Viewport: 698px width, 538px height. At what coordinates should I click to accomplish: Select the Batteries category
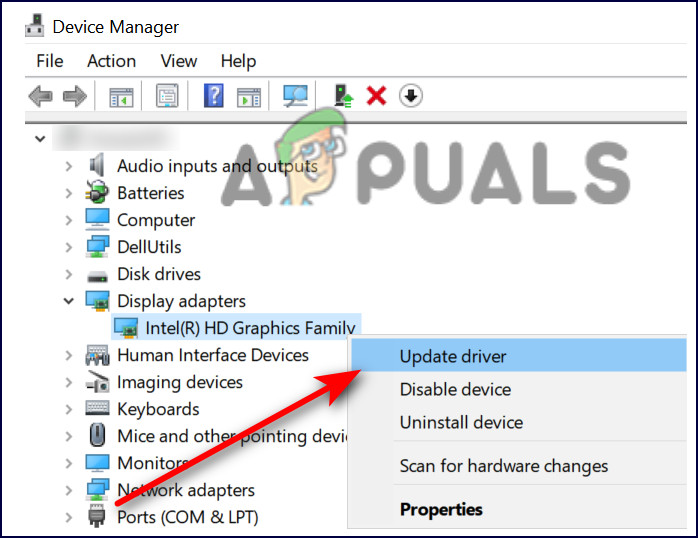click(150, 193)
